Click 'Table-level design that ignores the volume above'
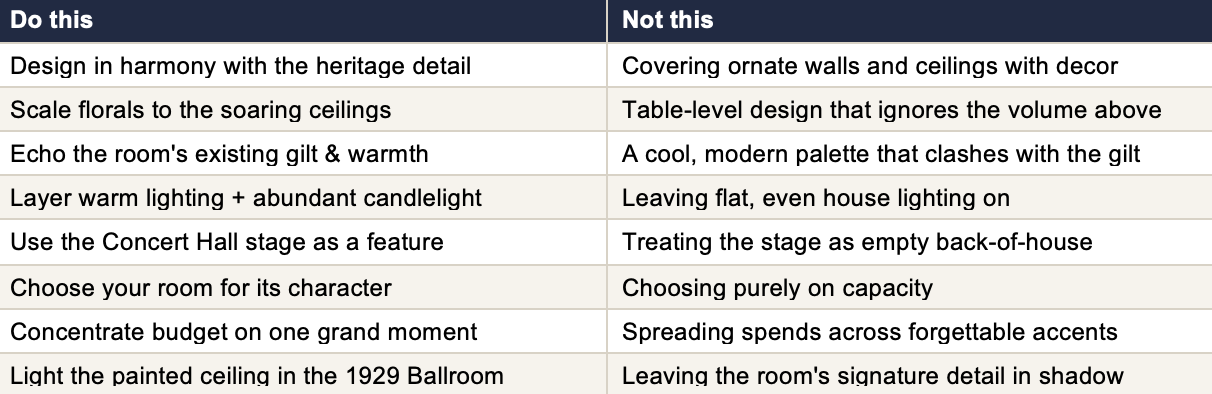 coord(909,109)
